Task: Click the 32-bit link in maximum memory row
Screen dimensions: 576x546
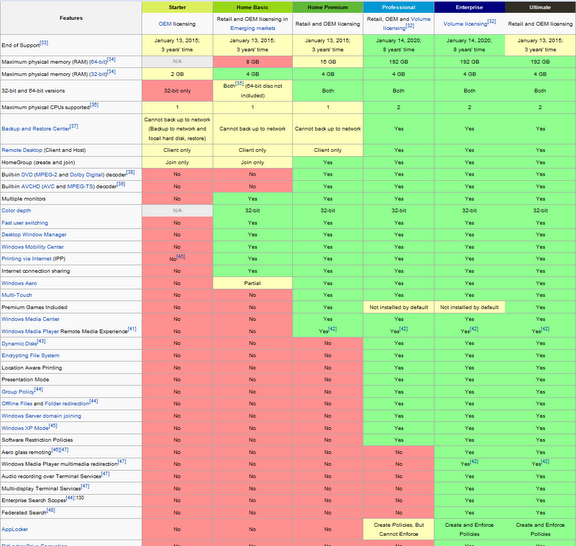Action: (x=98, y=74)
